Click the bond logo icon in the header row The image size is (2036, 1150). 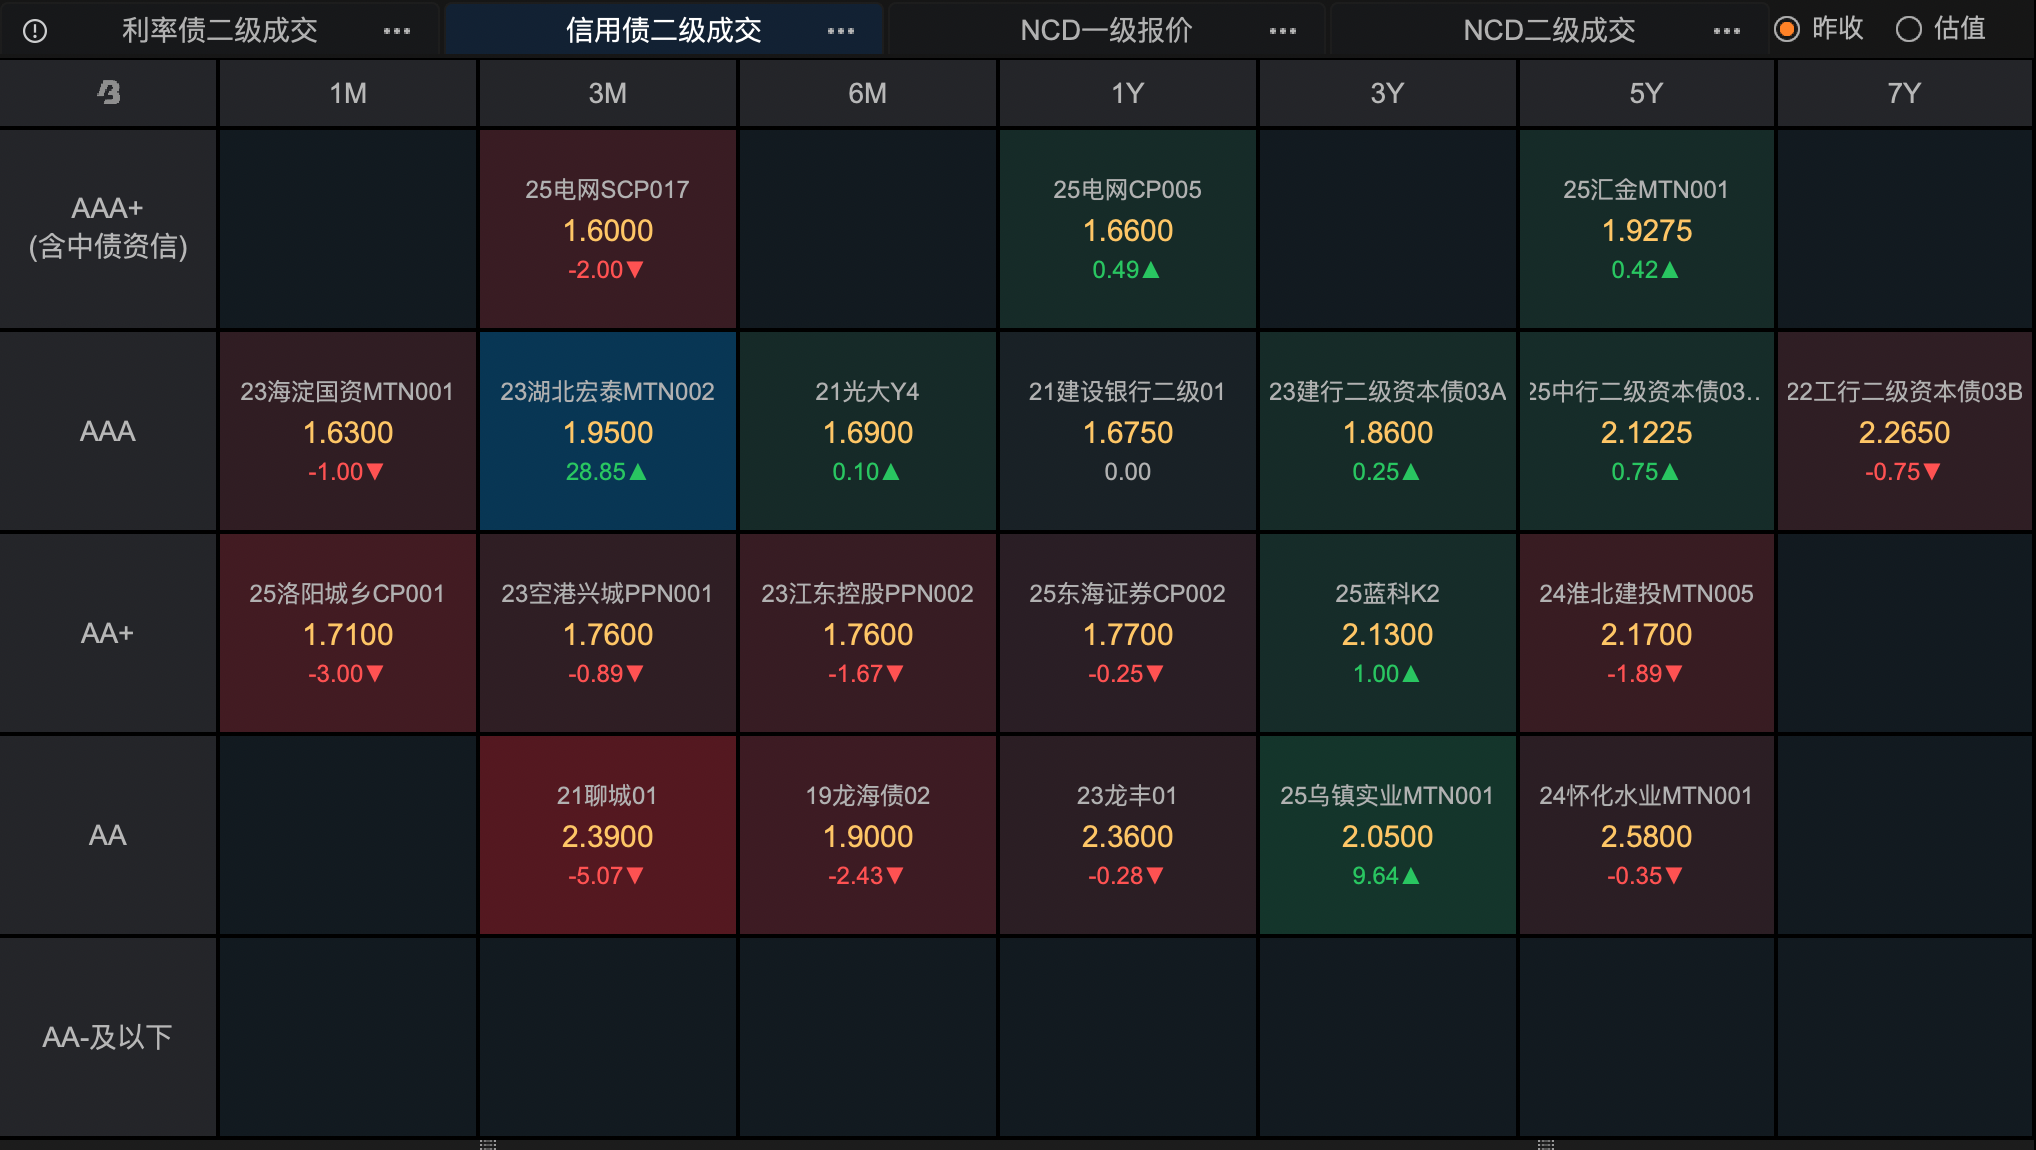point(108,93)
